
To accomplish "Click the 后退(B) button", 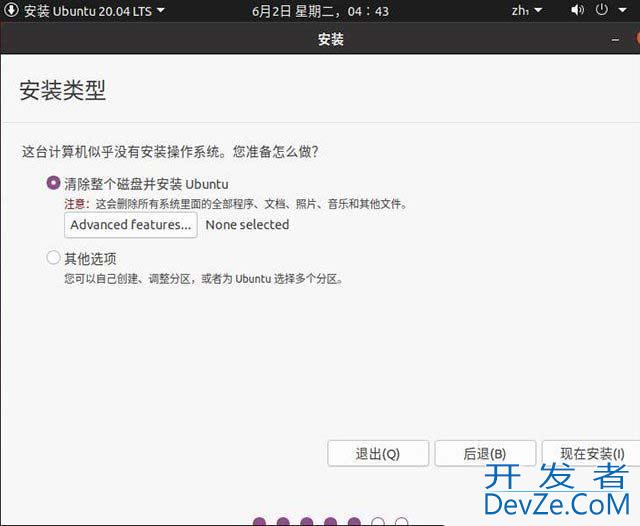I will click(485, 453).
